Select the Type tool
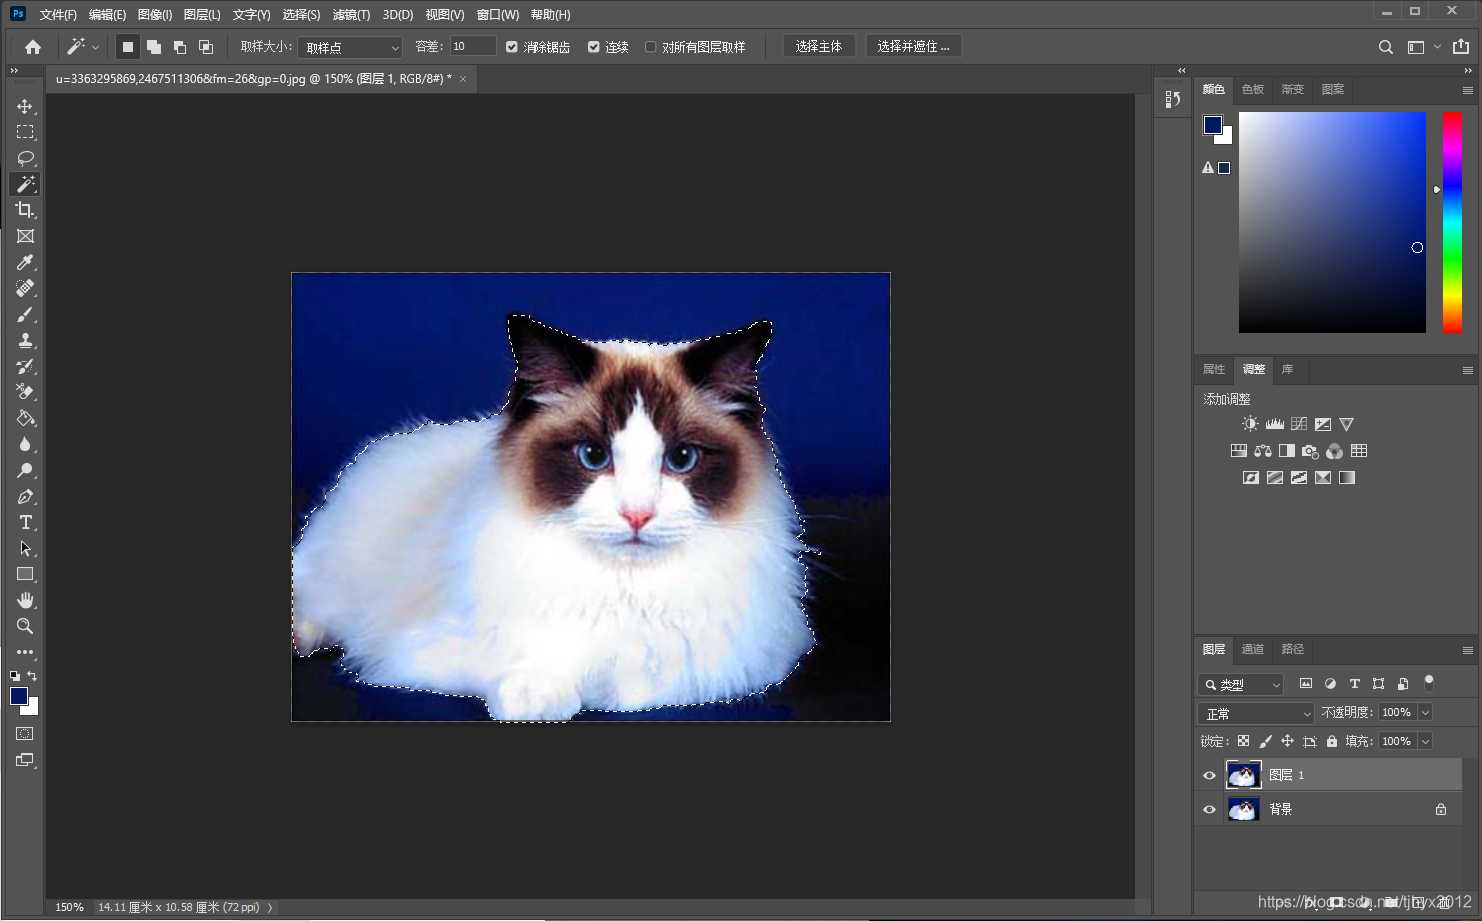 coord(25,522)
